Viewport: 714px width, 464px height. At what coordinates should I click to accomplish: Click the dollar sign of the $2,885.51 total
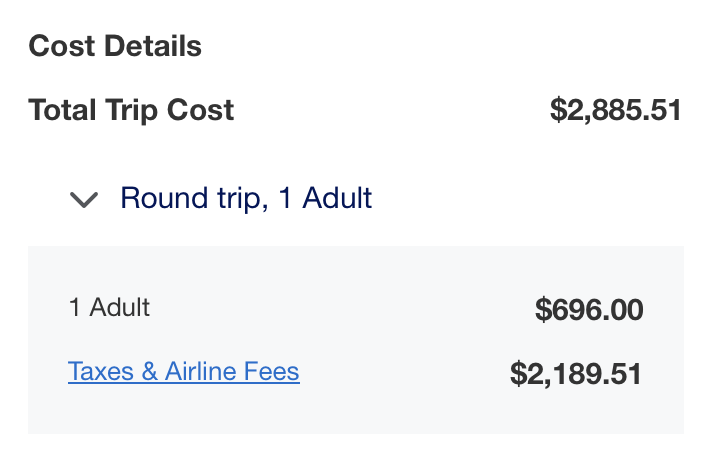[557, 110]
